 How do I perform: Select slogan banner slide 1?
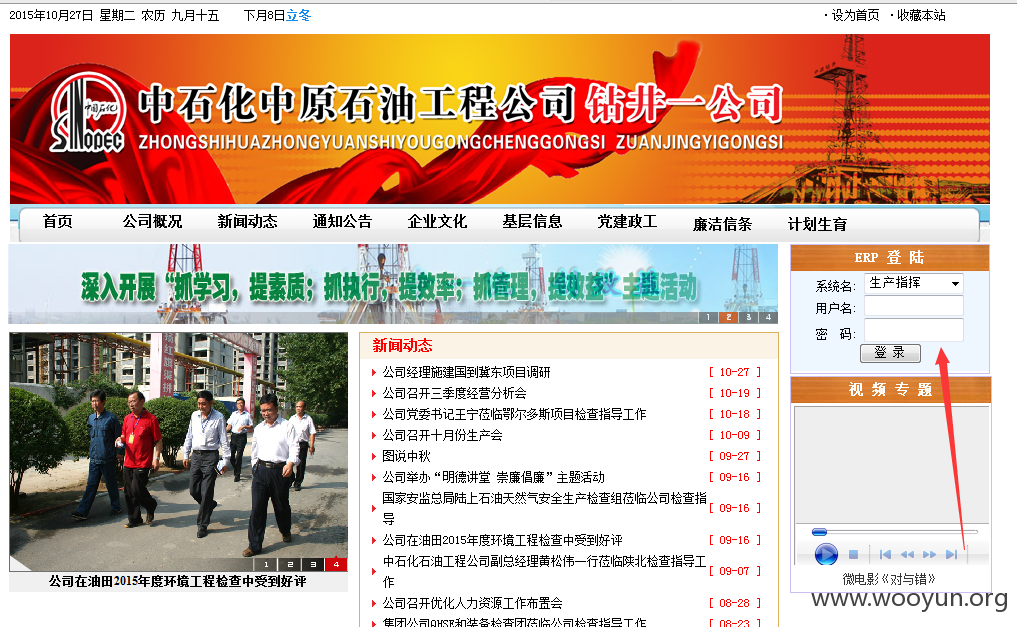708,317
